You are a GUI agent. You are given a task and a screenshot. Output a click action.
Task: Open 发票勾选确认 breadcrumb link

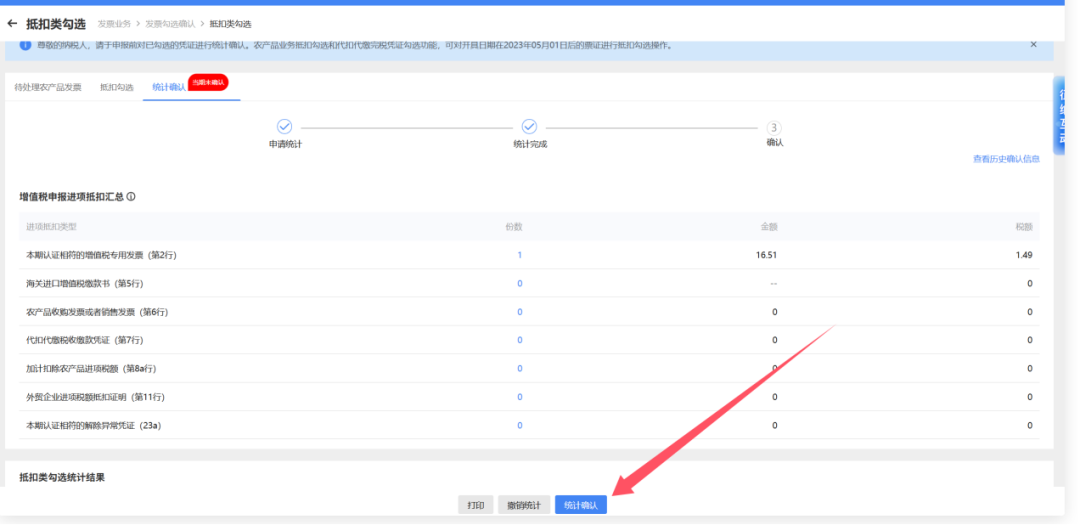tap(170, 24)
